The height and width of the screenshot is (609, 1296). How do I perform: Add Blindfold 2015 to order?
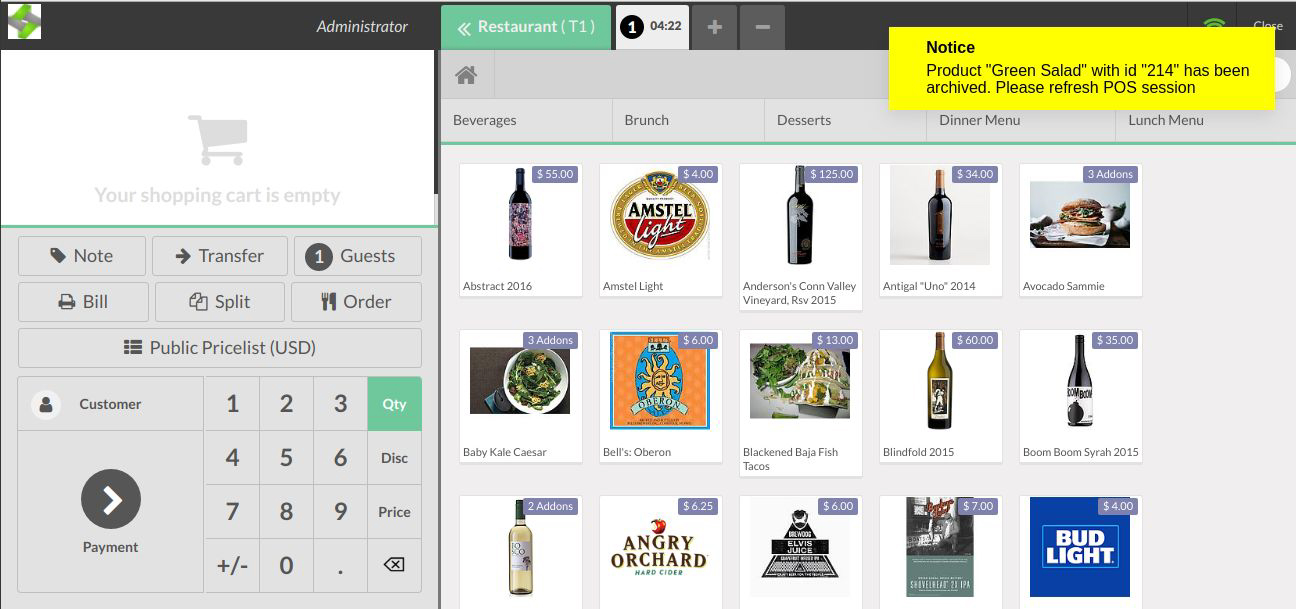[941, 396]
